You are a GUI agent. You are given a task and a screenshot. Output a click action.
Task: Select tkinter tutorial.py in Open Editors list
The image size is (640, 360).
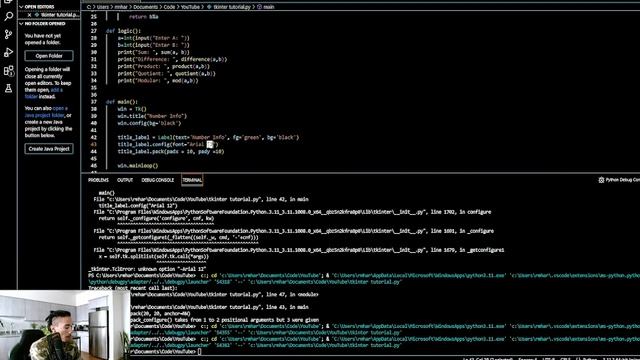(x=59, y=15)
